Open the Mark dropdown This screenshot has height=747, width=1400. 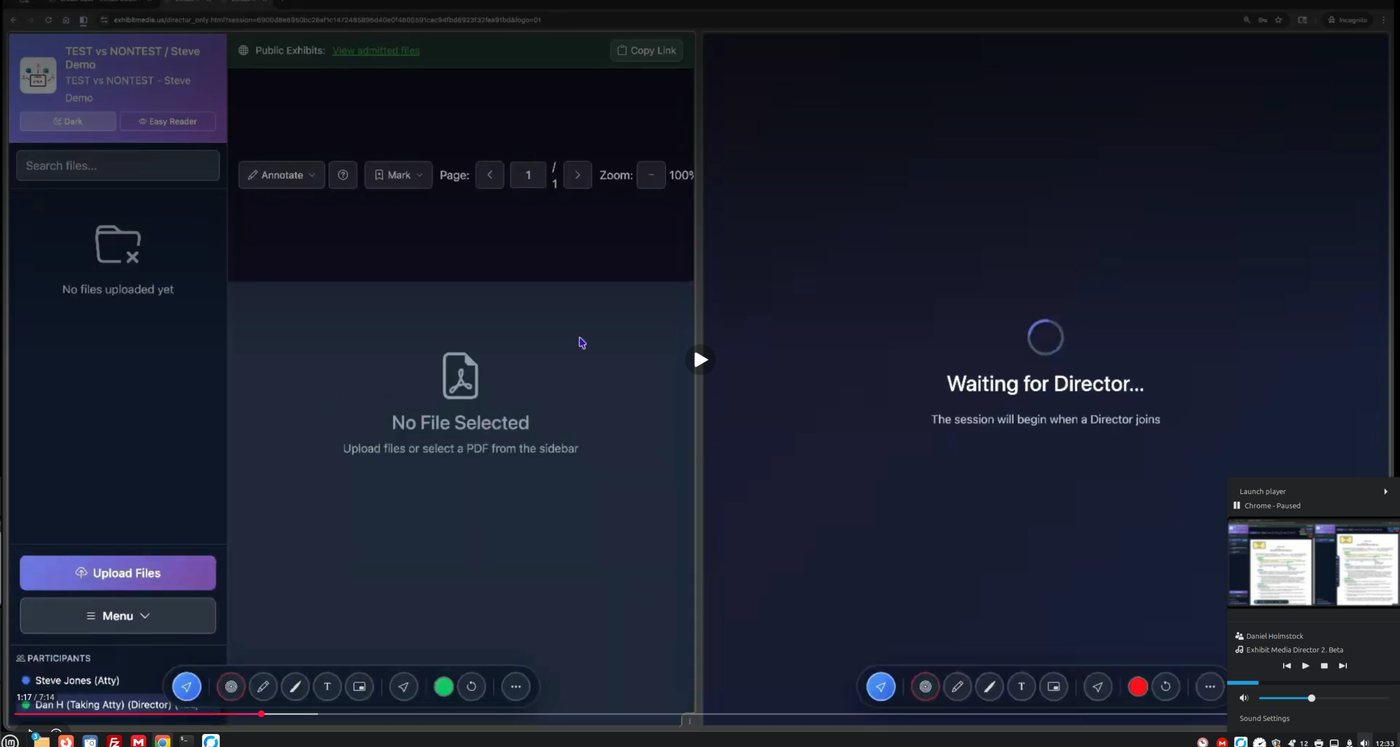tap(398, 175)
